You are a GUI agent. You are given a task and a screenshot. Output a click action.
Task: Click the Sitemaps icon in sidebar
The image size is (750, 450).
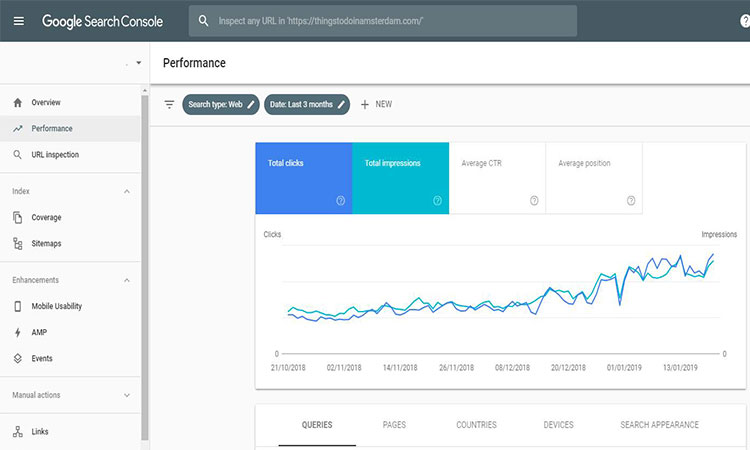coord(18,243)
